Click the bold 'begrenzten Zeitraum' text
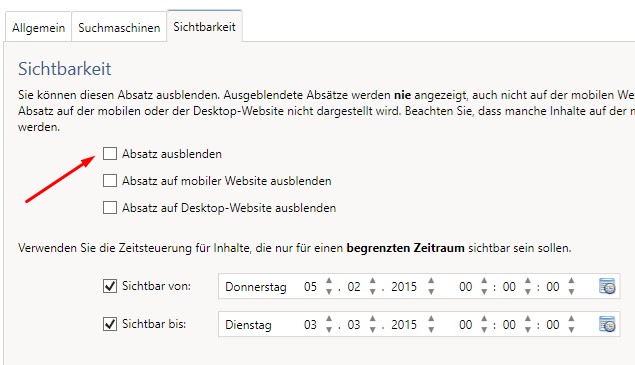The width and height of the screenshot is (635, 365). click(x=405, y=248)
